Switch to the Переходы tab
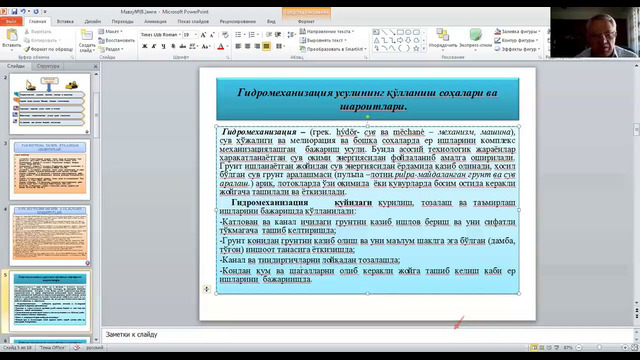This screenshot has height=360, width=640. 122,21
